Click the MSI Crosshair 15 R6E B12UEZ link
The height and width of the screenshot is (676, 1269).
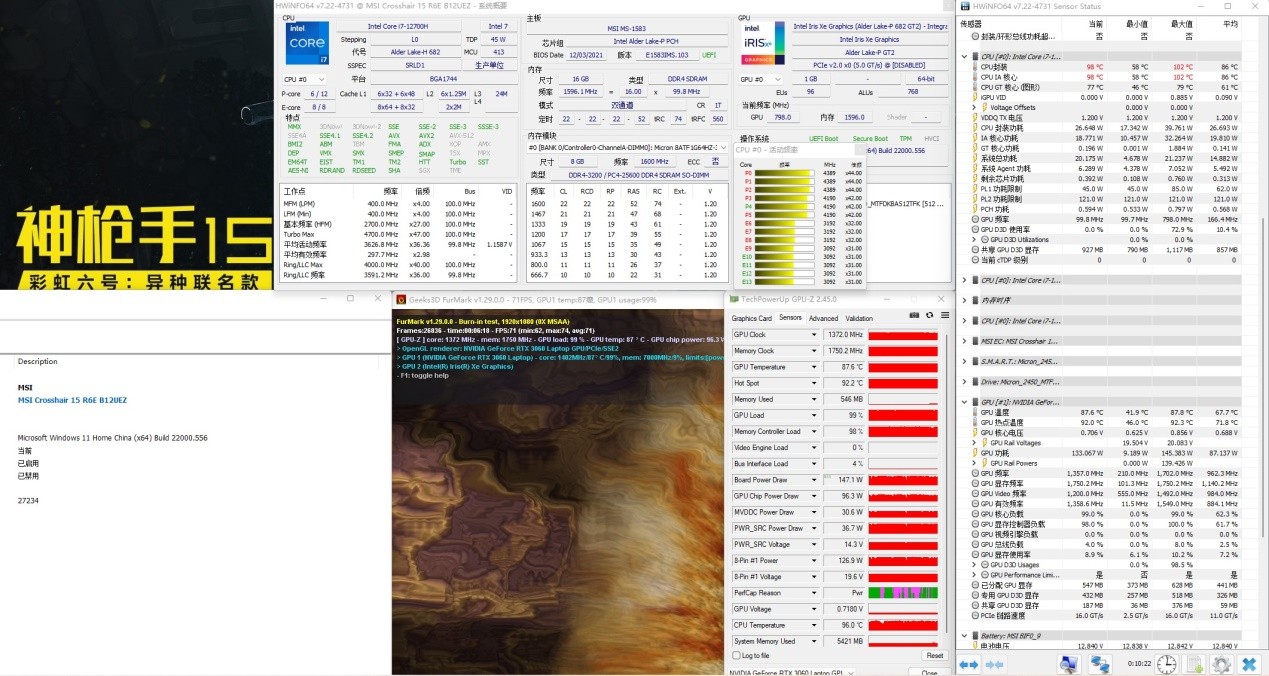(x=73, y=400)
